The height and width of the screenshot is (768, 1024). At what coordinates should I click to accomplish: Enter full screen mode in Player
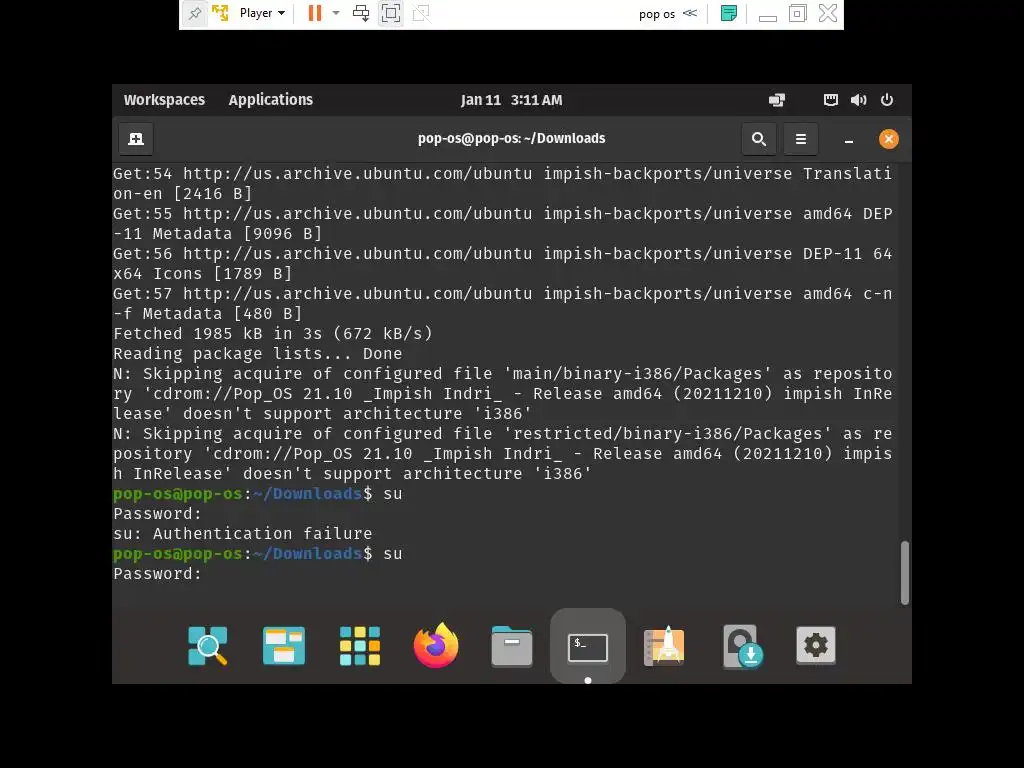(391, 13)
